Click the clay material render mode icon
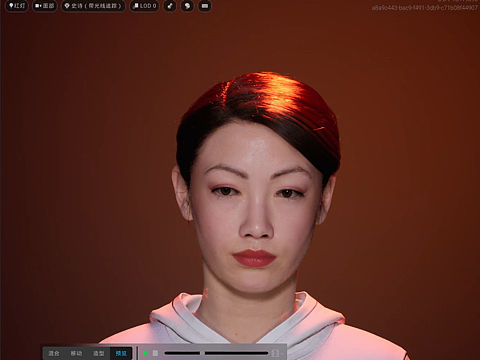 (187, 6)
